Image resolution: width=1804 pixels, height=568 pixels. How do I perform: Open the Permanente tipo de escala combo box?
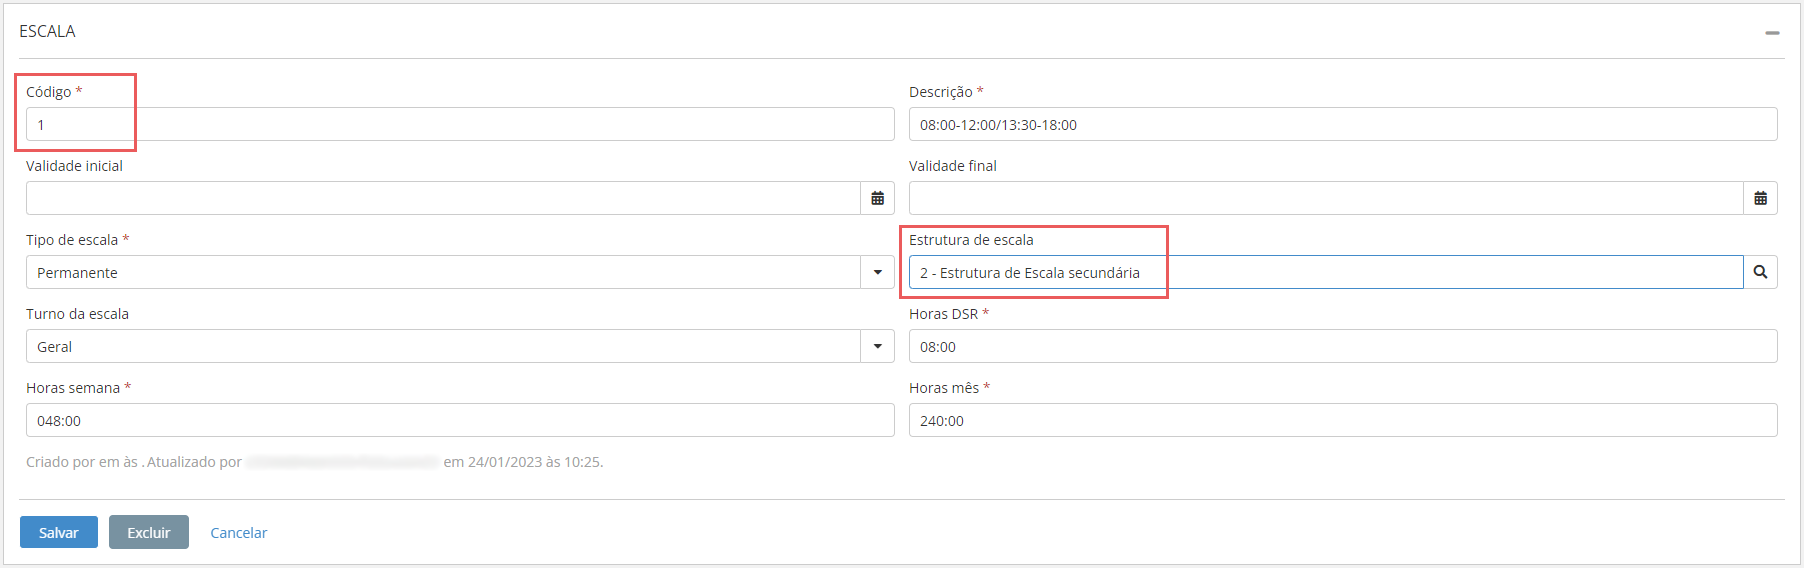[443, 272]
